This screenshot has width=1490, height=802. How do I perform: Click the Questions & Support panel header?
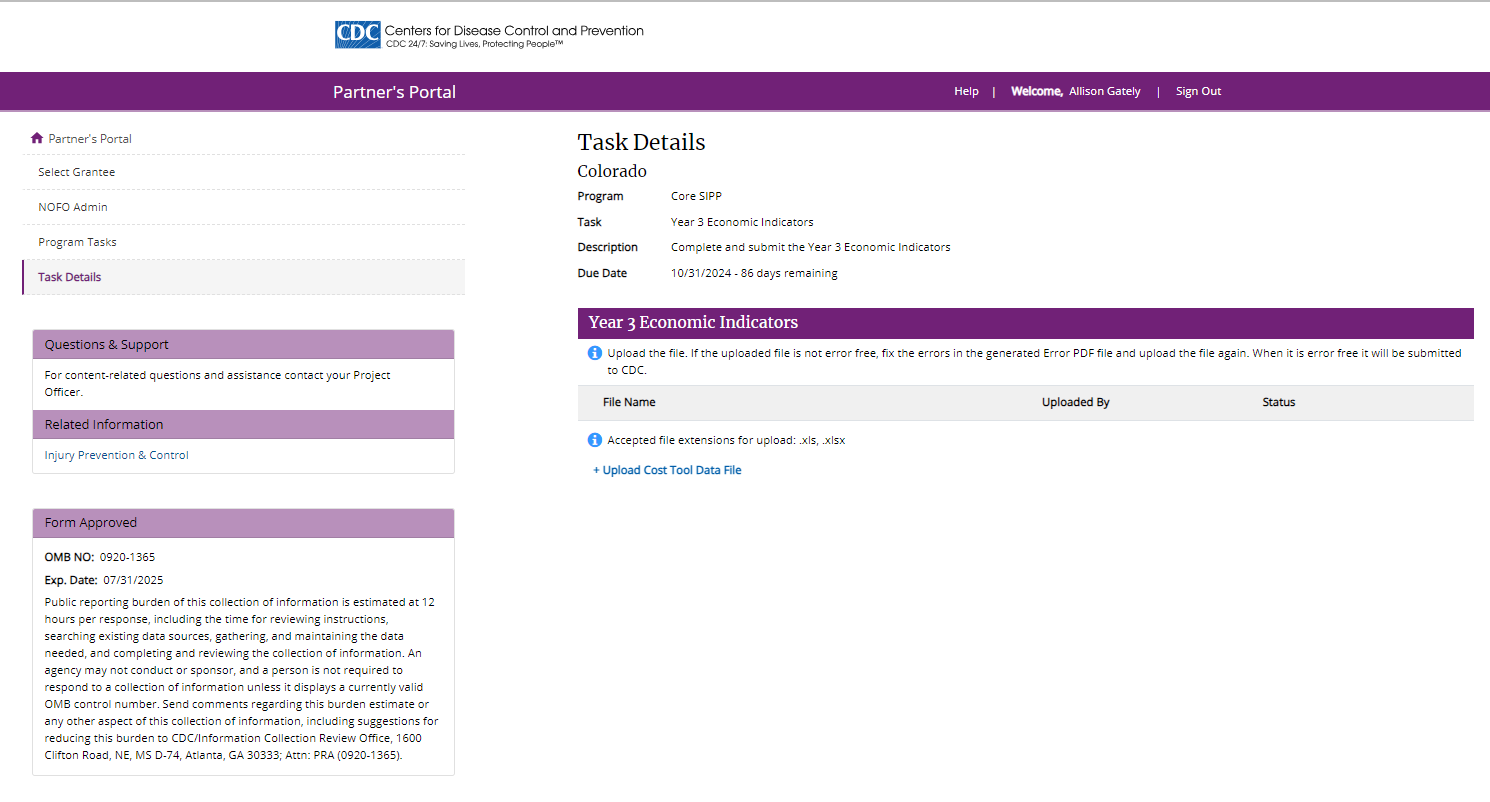click(x=243, y=344)
